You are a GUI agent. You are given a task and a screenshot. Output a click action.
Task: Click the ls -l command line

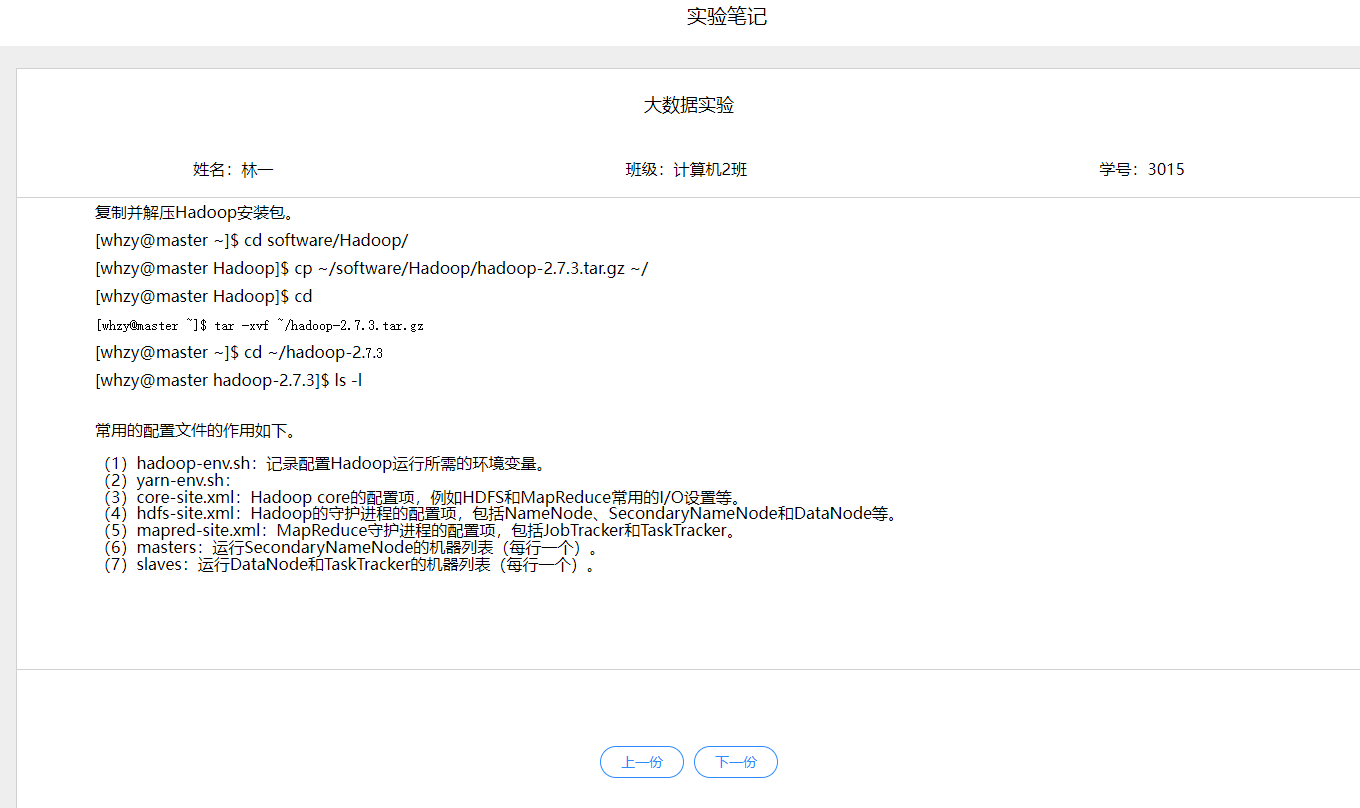click(228, 381)
